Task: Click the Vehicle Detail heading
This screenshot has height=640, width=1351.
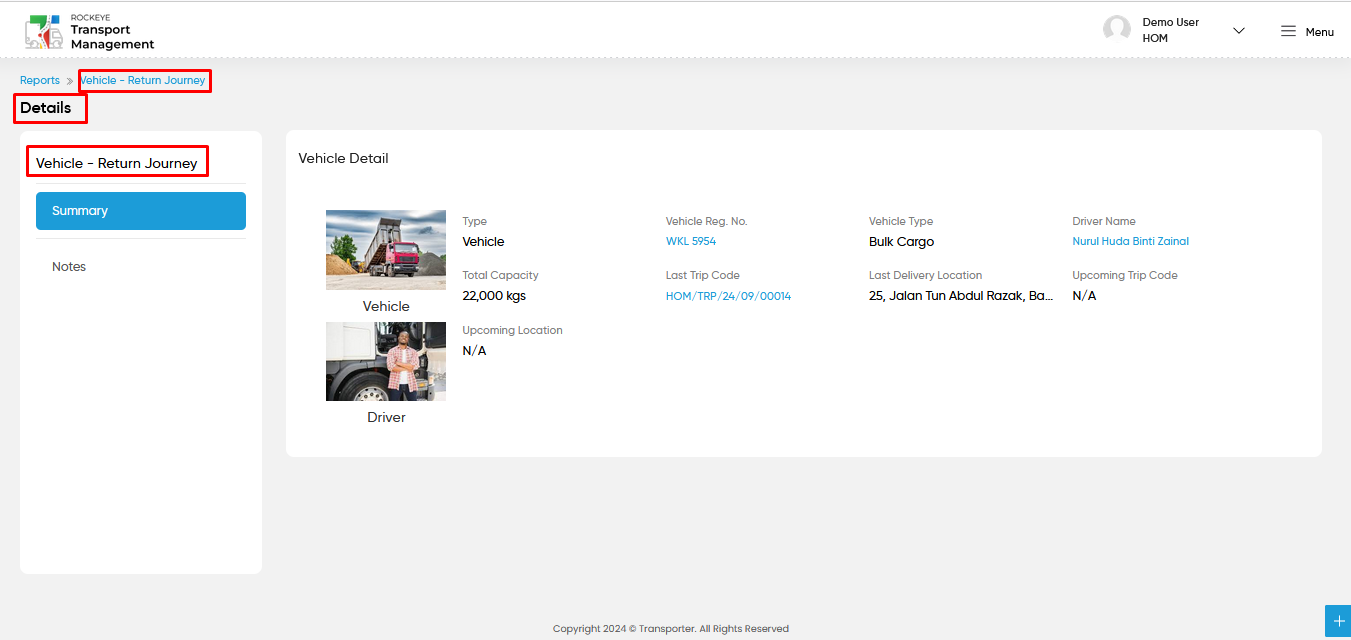Action: (x=344, y=158)
